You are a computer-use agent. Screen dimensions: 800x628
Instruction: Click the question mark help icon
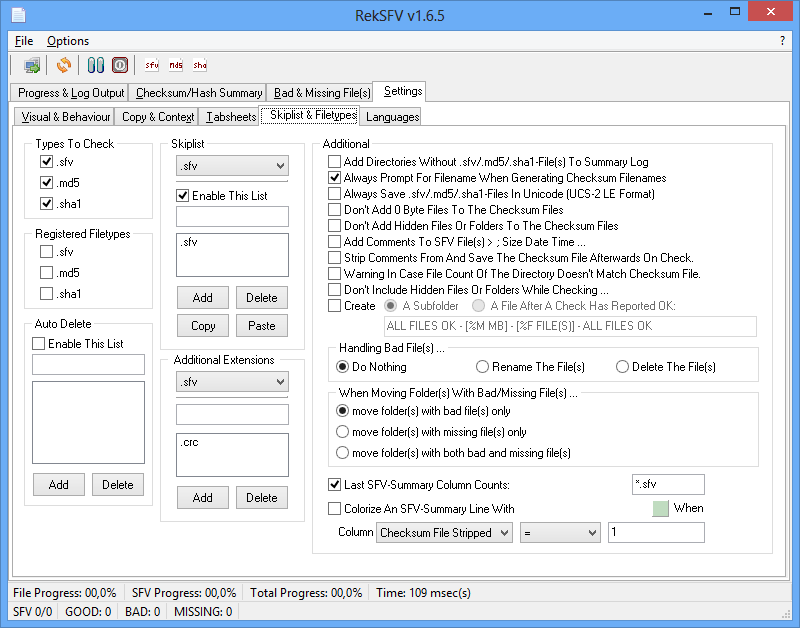pyautogui.click(x=782, y=41)
